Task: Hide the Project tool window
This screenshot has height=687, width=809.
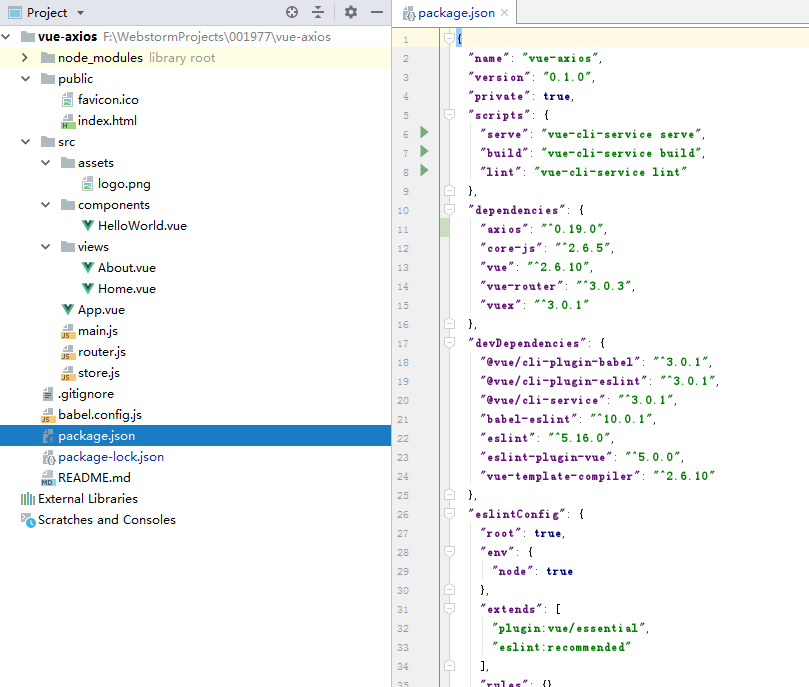Action: point(376,13)
